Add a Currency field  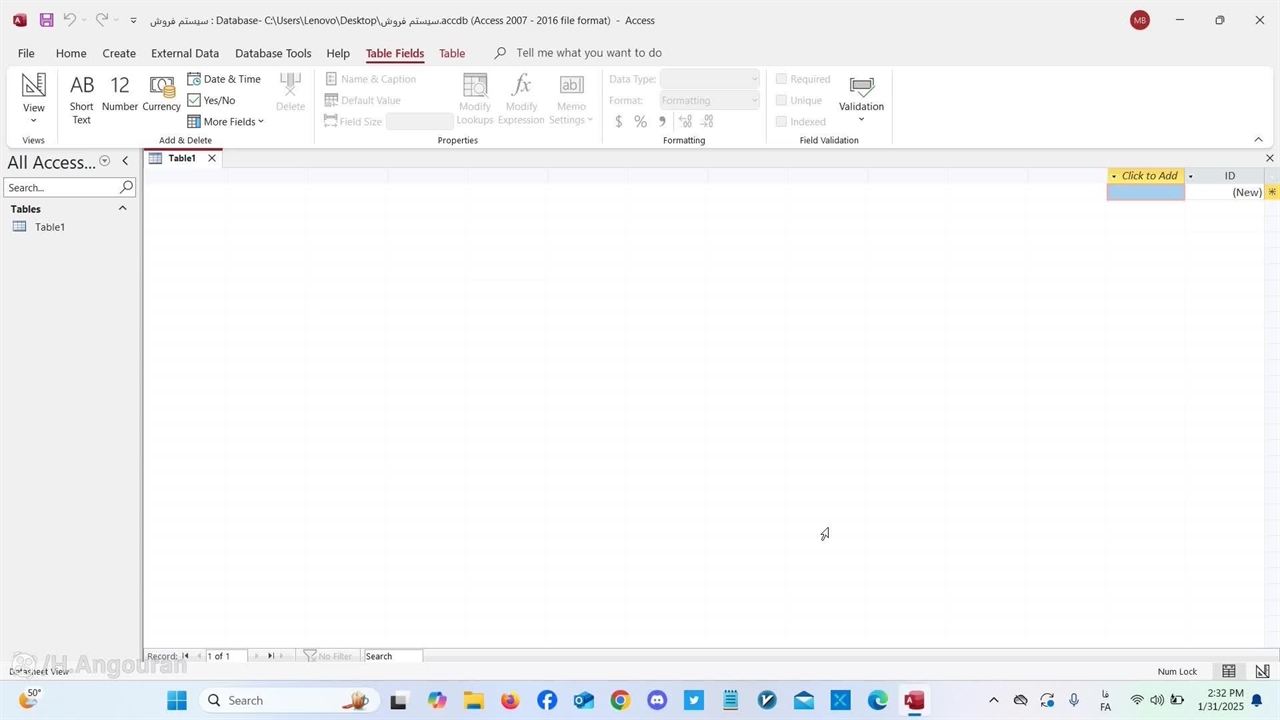(x=161, y=93)
